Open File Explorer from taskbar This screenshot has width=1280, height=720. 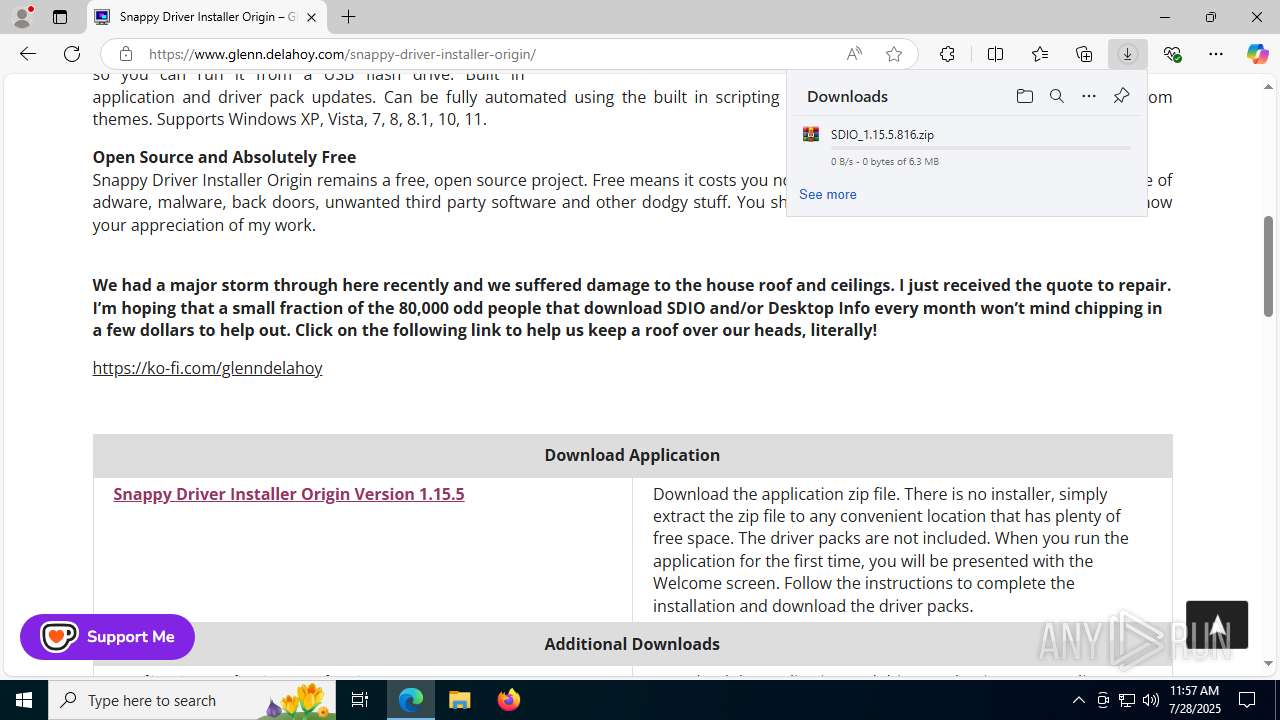pos(459,700)
